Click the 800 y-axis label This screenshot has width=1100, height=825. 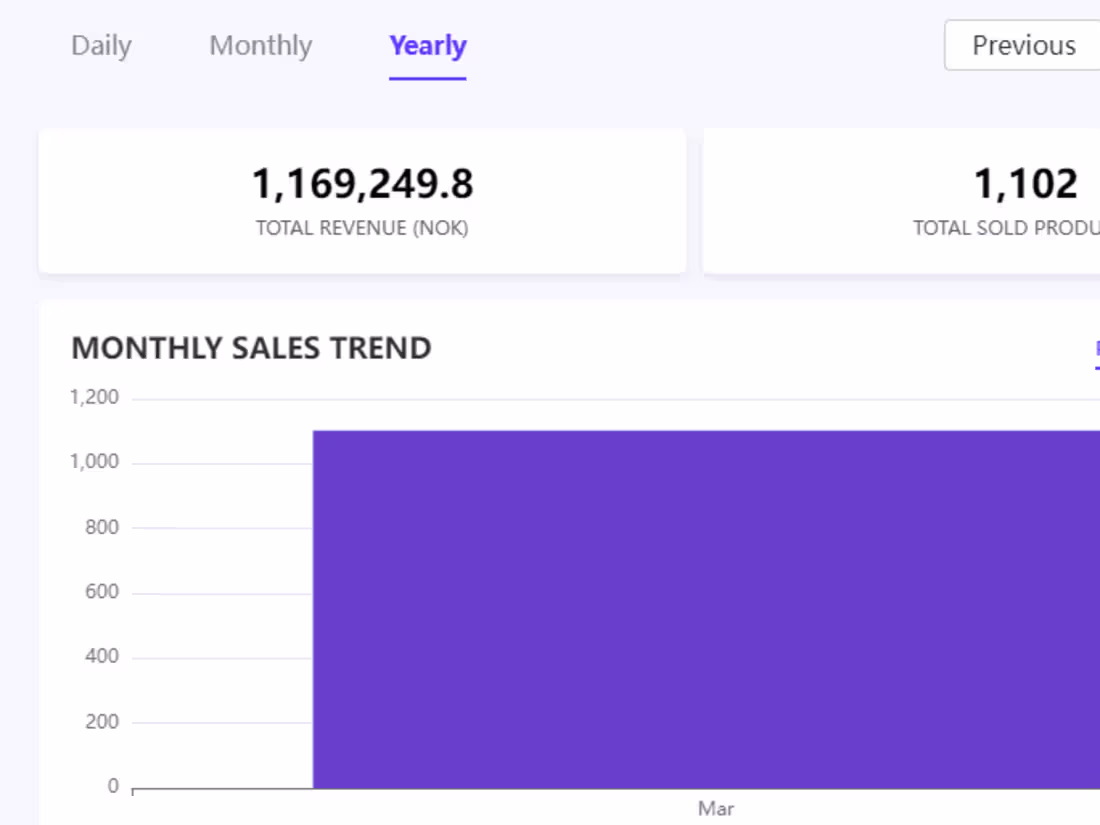pos(102,527)
